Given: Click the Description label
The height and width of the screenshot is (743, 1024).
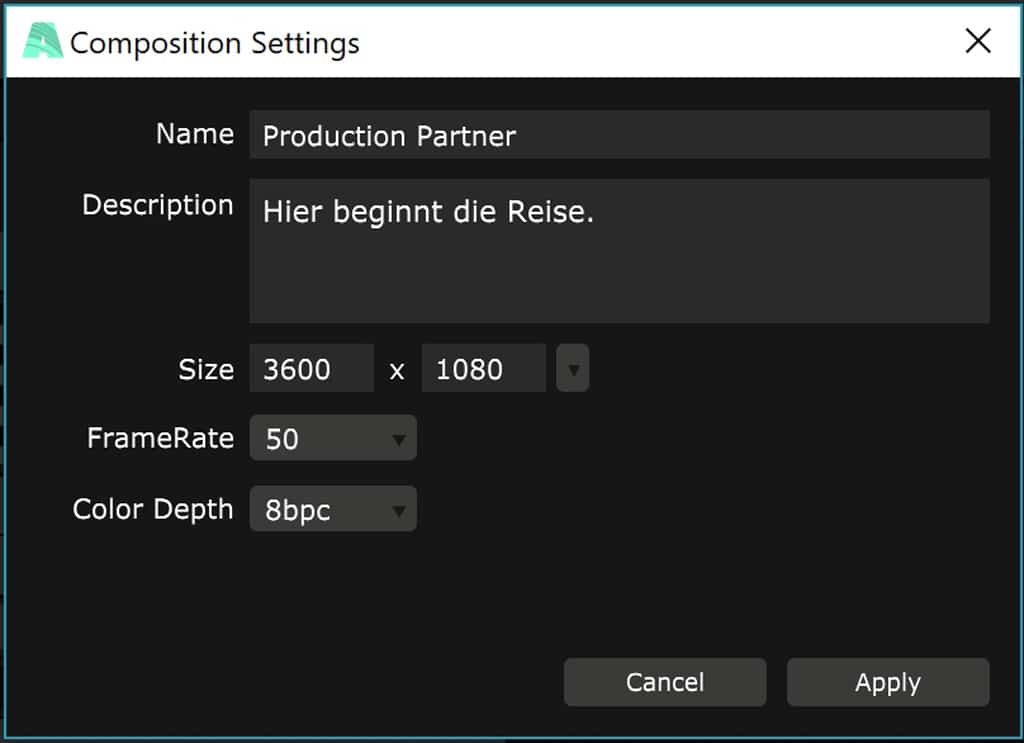Looking at the screenshot, I should (157, 205).
